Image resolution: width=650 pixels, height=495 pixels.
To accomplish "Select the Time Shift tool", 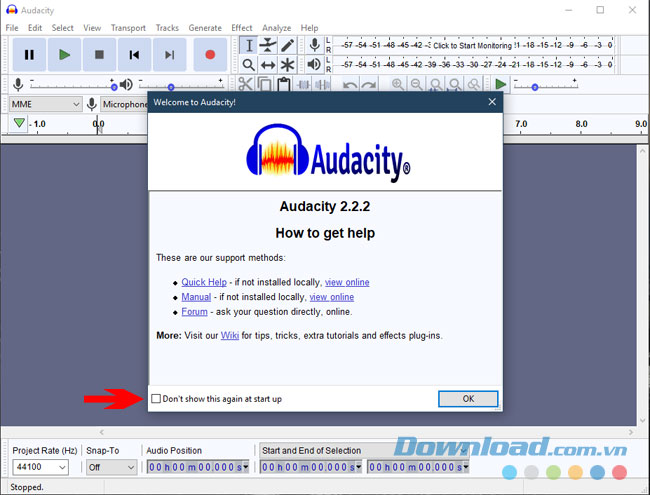I will 268,65.
